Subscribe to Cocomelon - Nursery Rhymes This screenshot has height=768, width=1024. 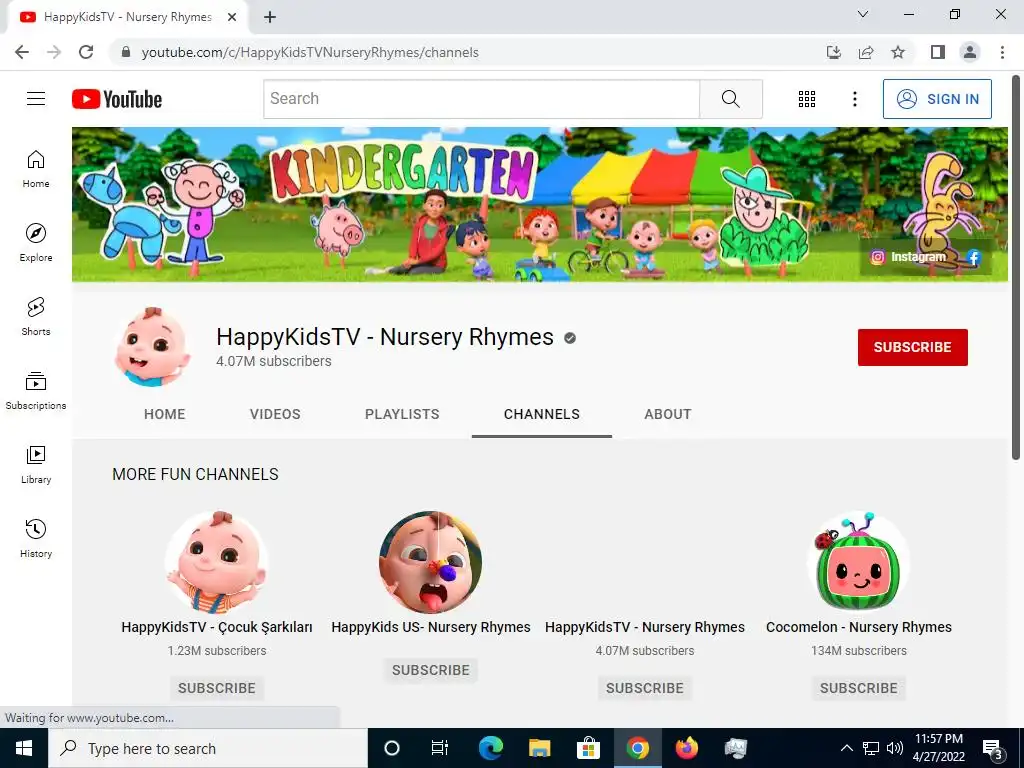click(859, 688)
